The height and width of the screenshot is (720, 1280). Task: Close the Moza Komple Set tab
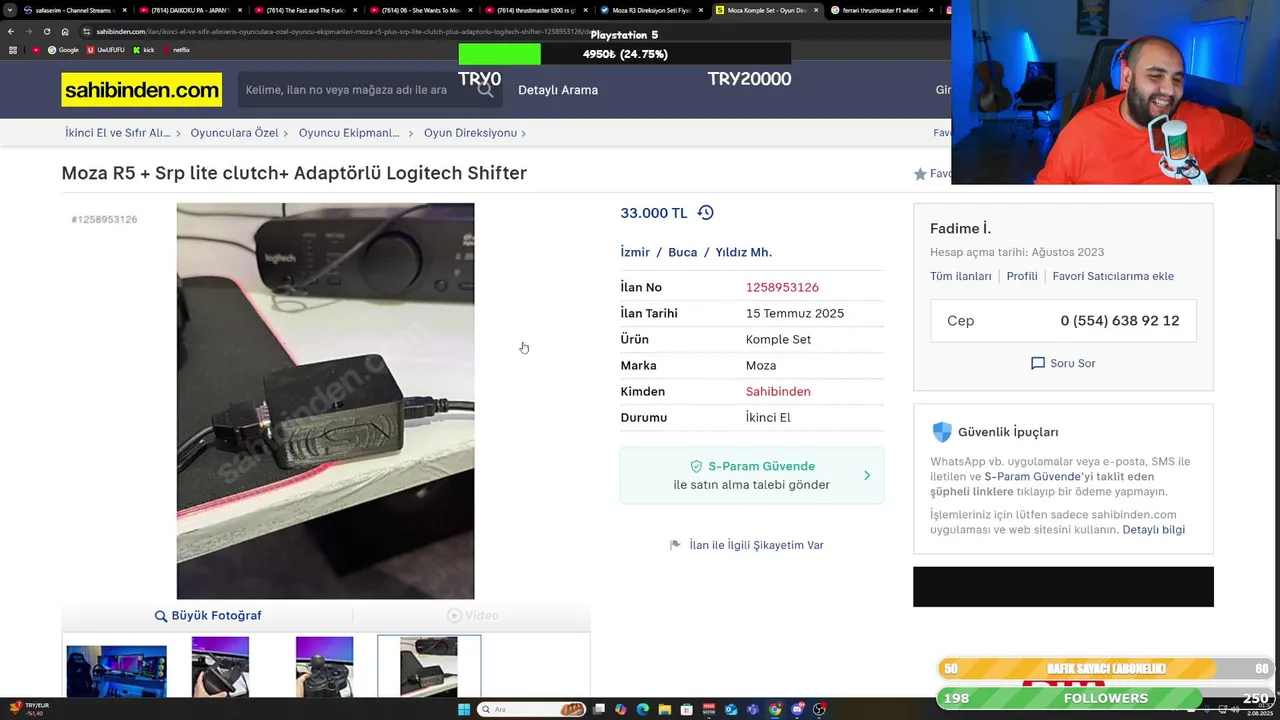(x=815, y=10)
